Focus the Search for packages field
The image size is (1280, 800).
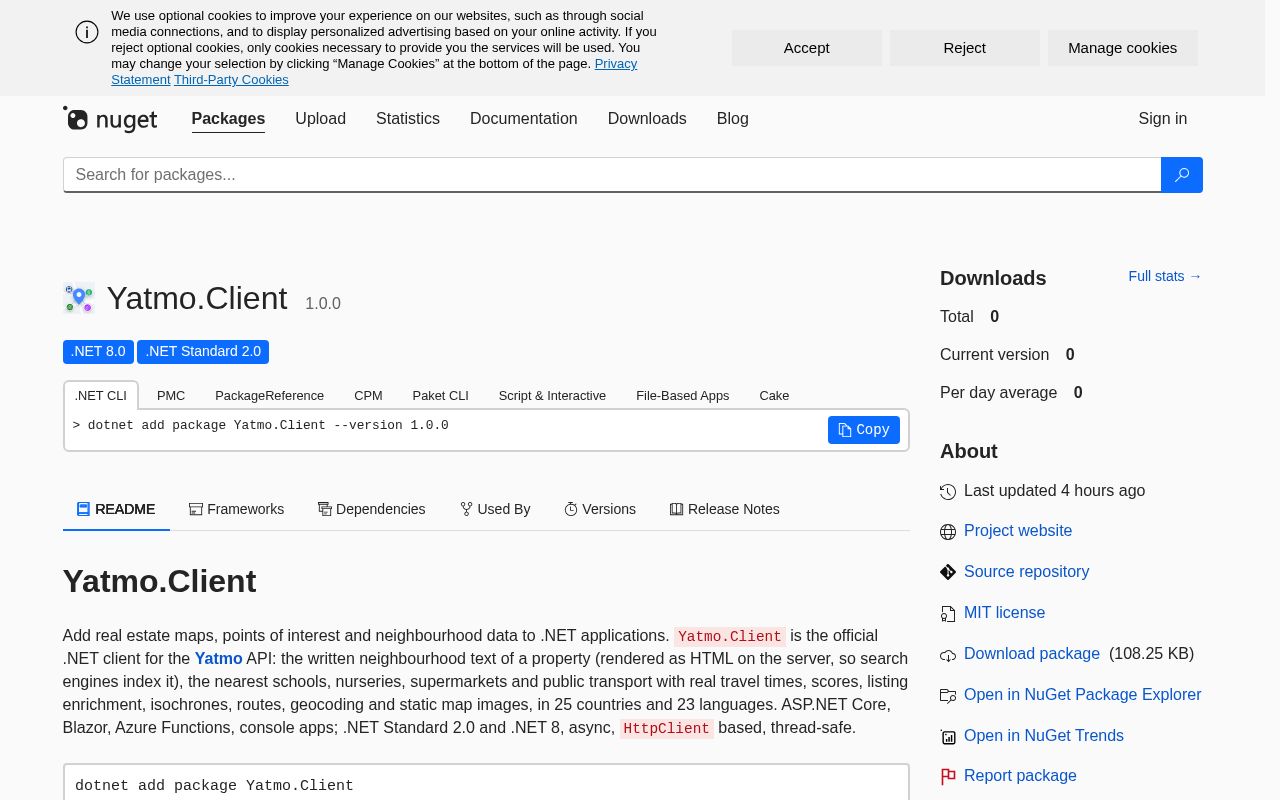[x=612, y=175]
